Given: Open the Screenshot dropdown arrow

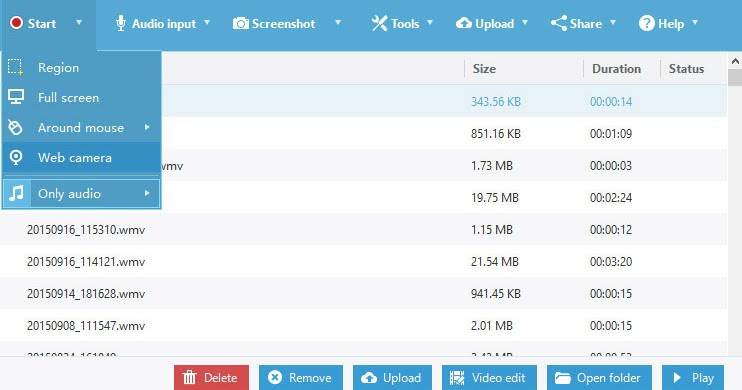Looking at the screenshot, I should tap(338, 23).
